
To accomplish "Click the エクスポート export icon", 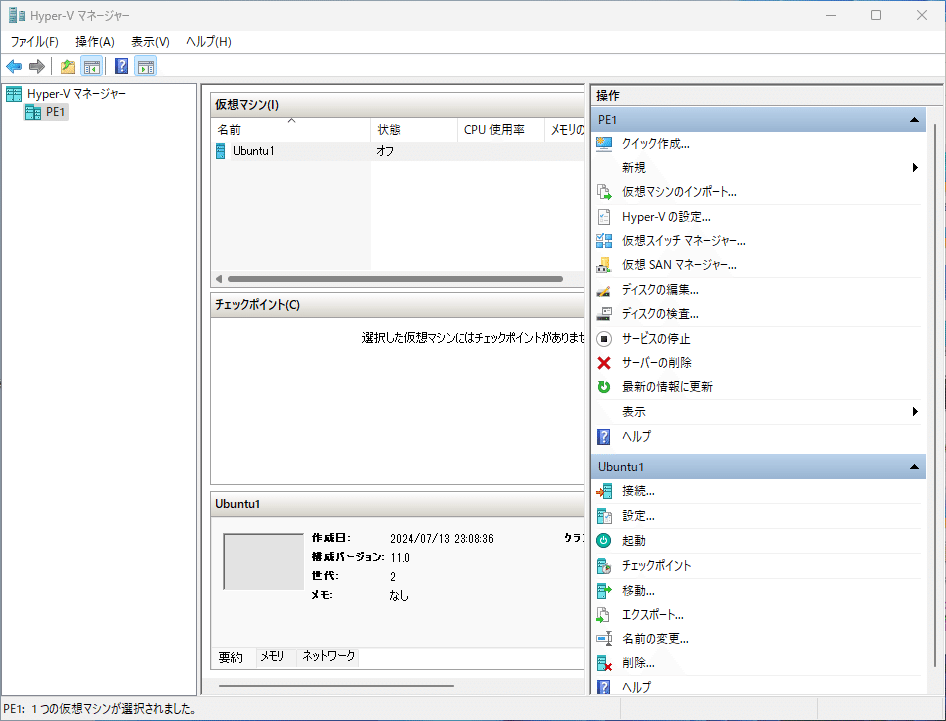I will click(604, 615).
